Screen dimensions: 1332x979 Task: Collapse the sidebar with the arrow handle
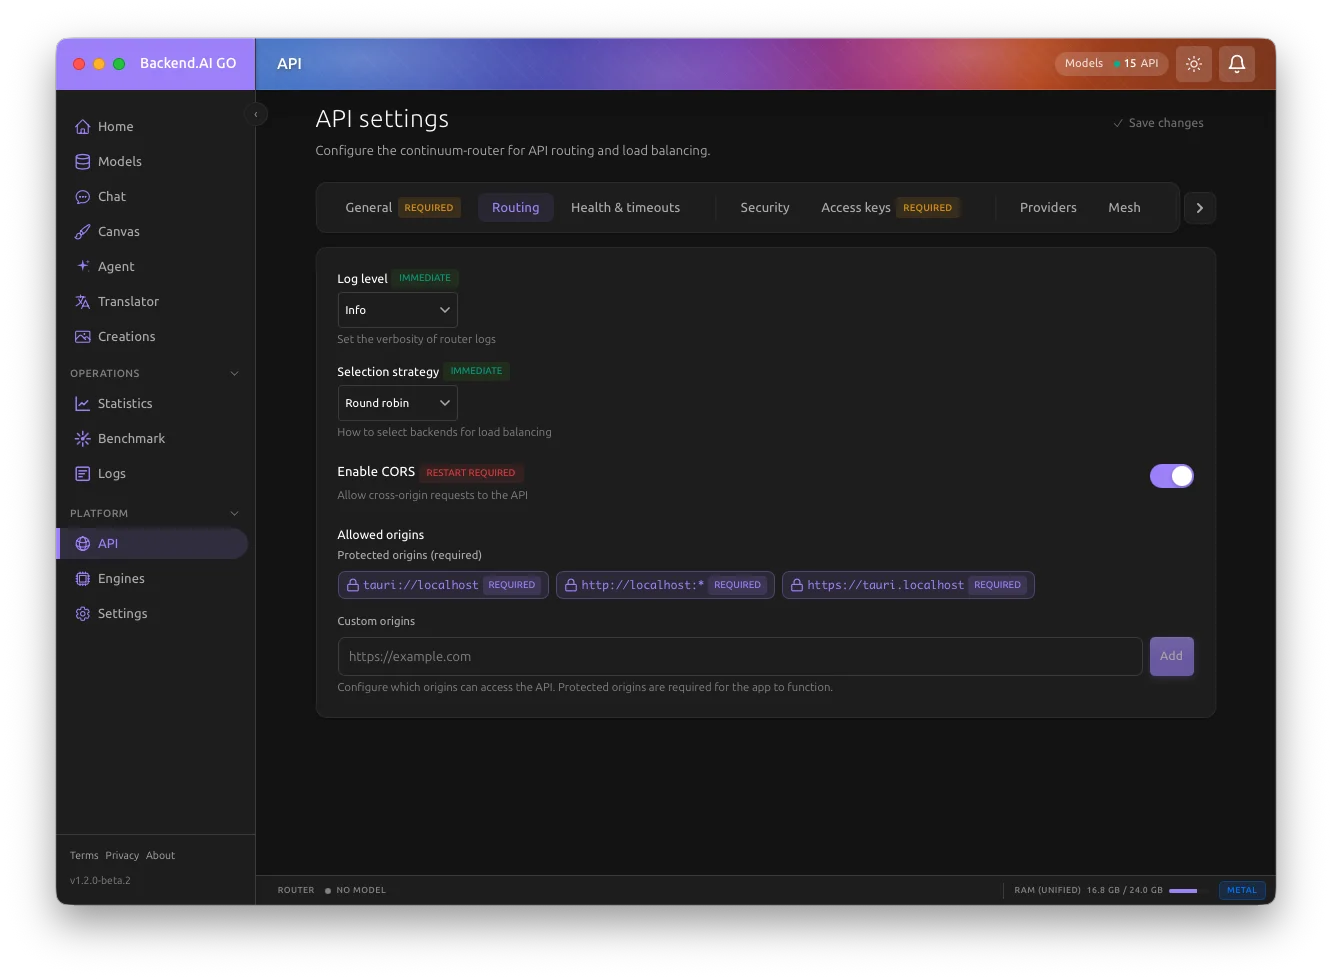[255, 114]
